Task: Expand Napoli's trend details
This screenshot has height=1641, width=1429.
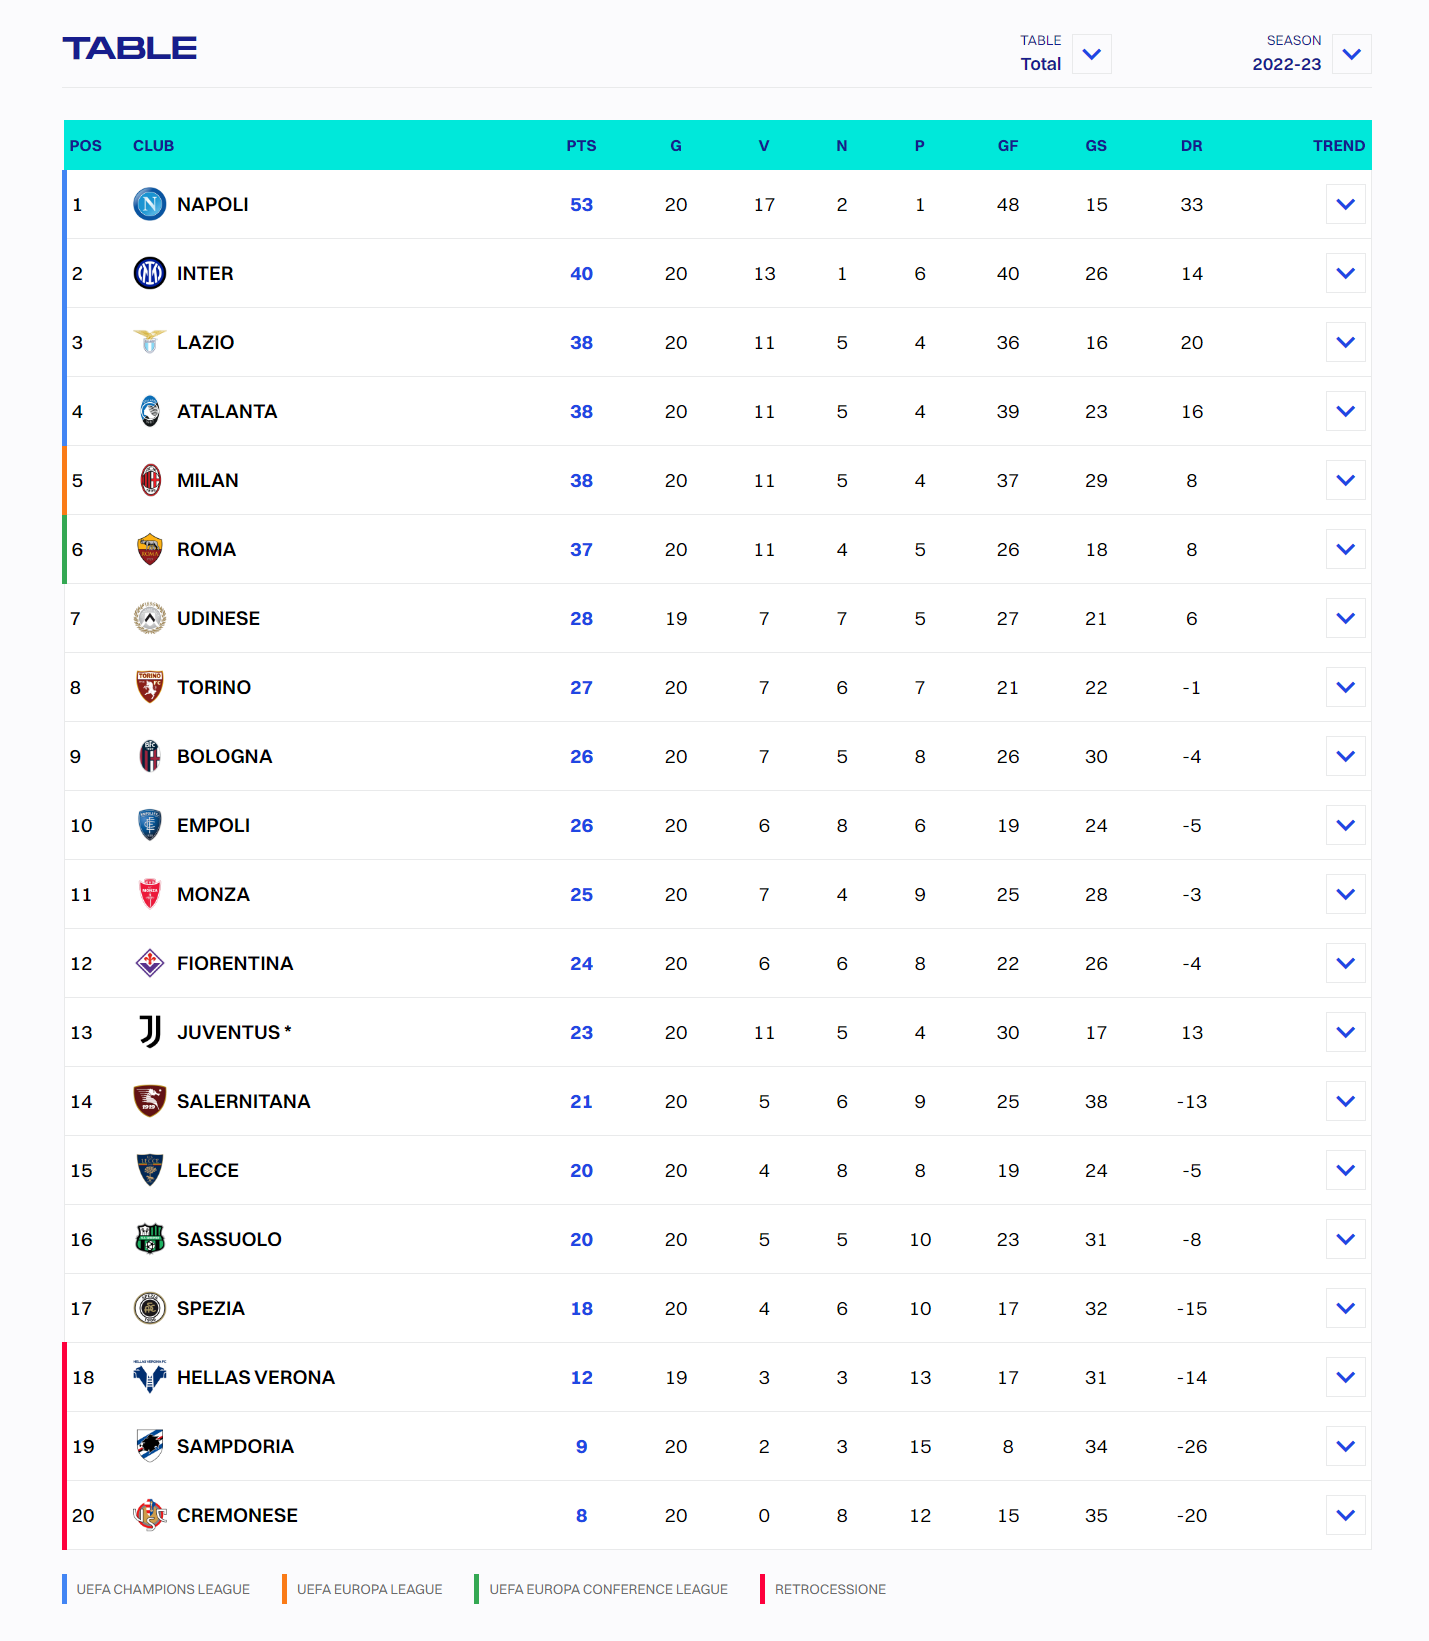Action: pyautogui.click(x=1345, y=204)
